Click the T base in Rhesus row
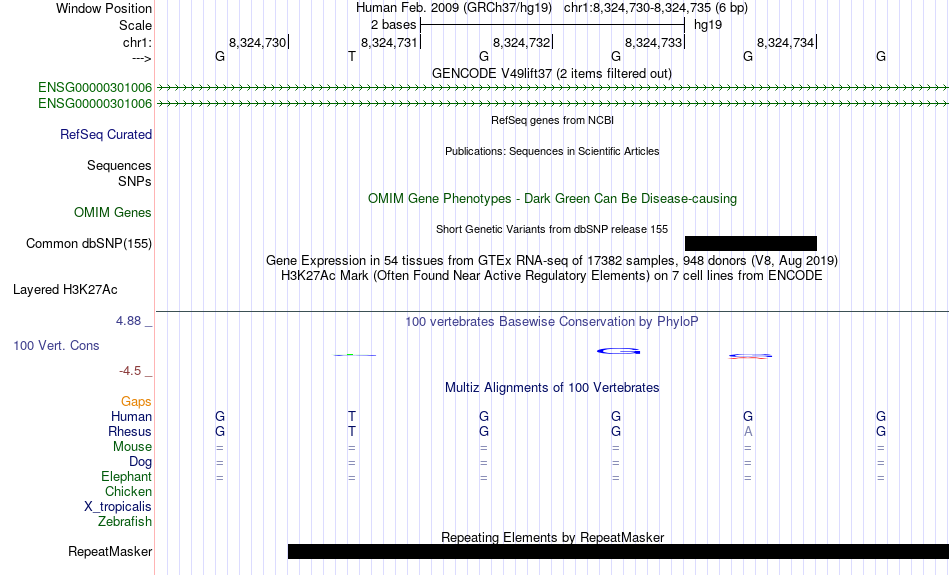Screen dimensions: 950x575 click(351, 431)
